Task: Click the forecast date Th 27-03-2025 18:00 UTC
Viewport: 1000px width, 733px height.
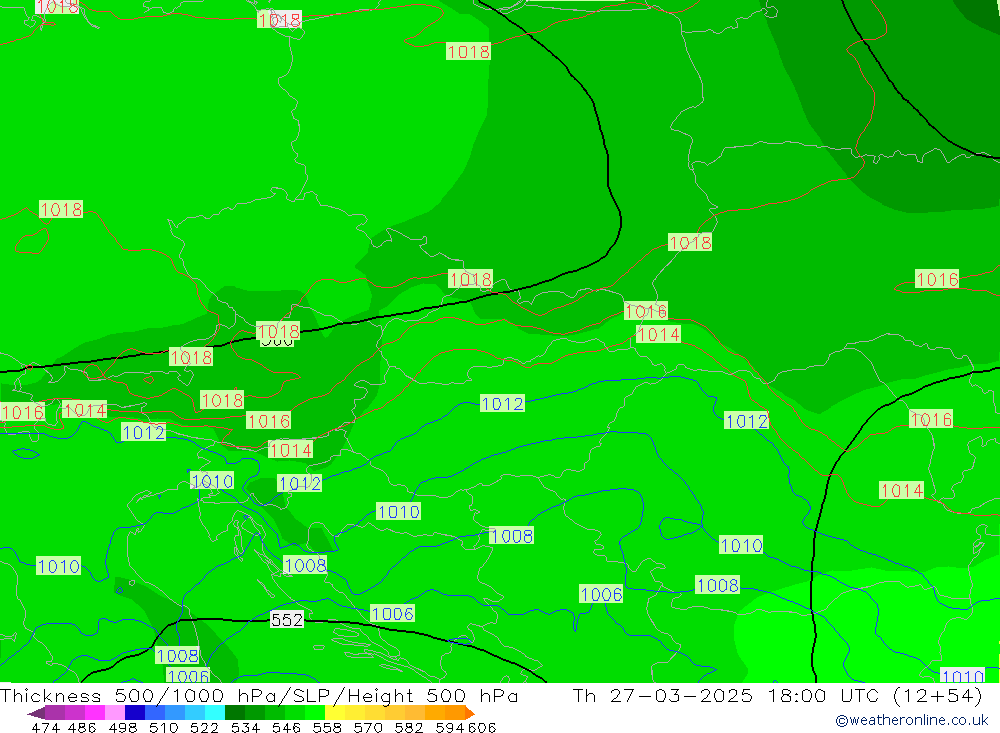Action: [729, 695]
